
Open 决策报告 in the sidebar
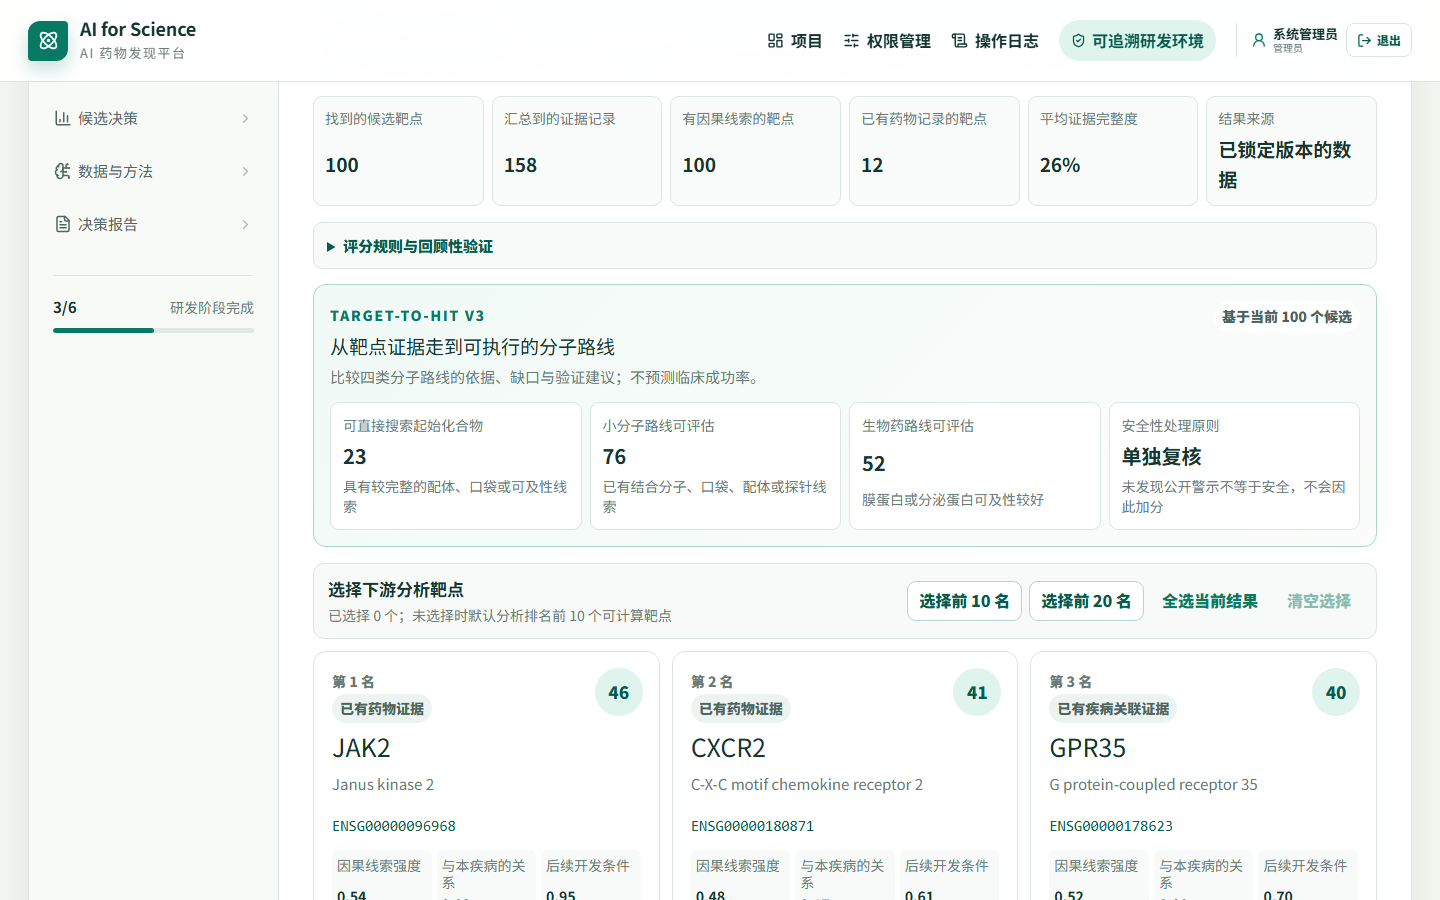point(153,224)
